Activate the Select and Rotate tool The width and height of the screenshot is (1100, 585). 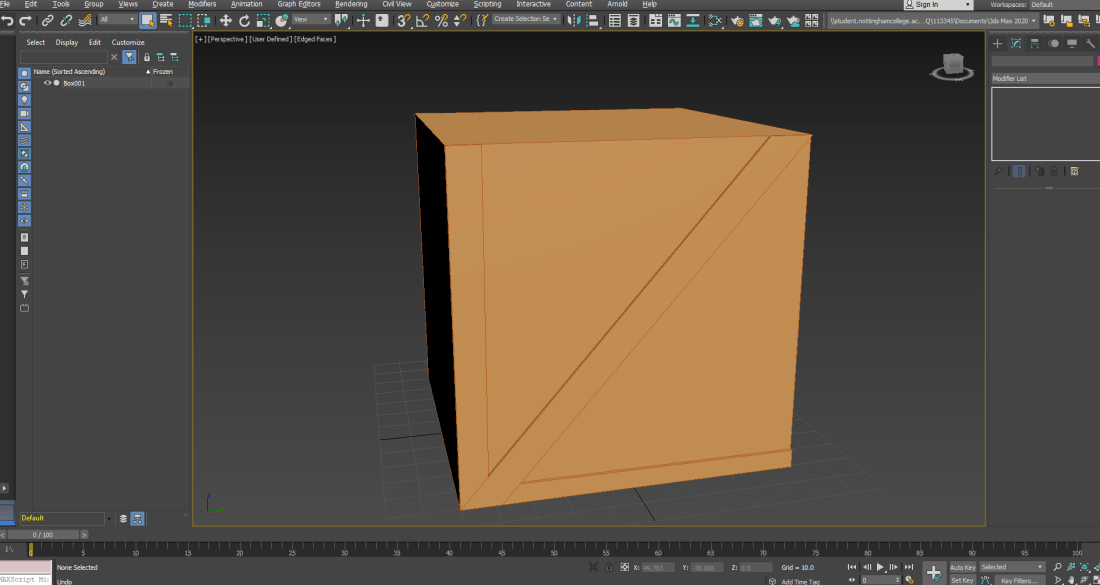244,20
